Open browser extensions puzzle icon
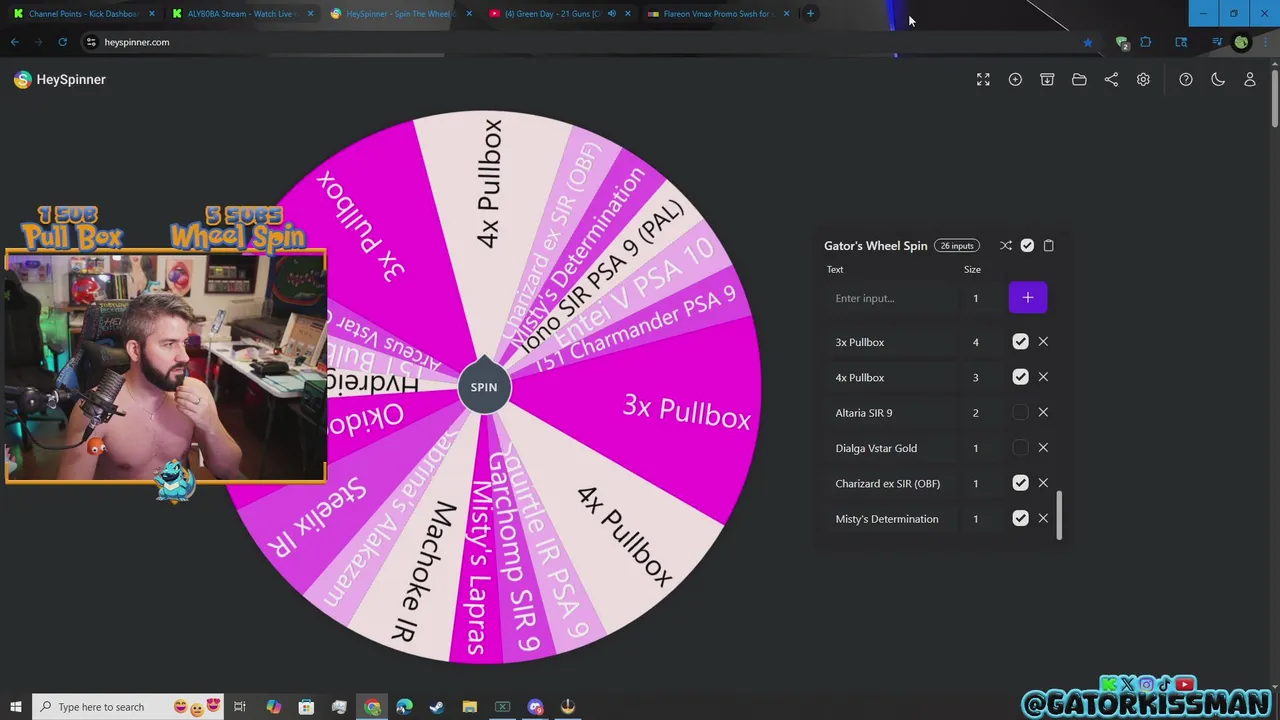Screen dimensions: 1280x720 click(1146, 42)
